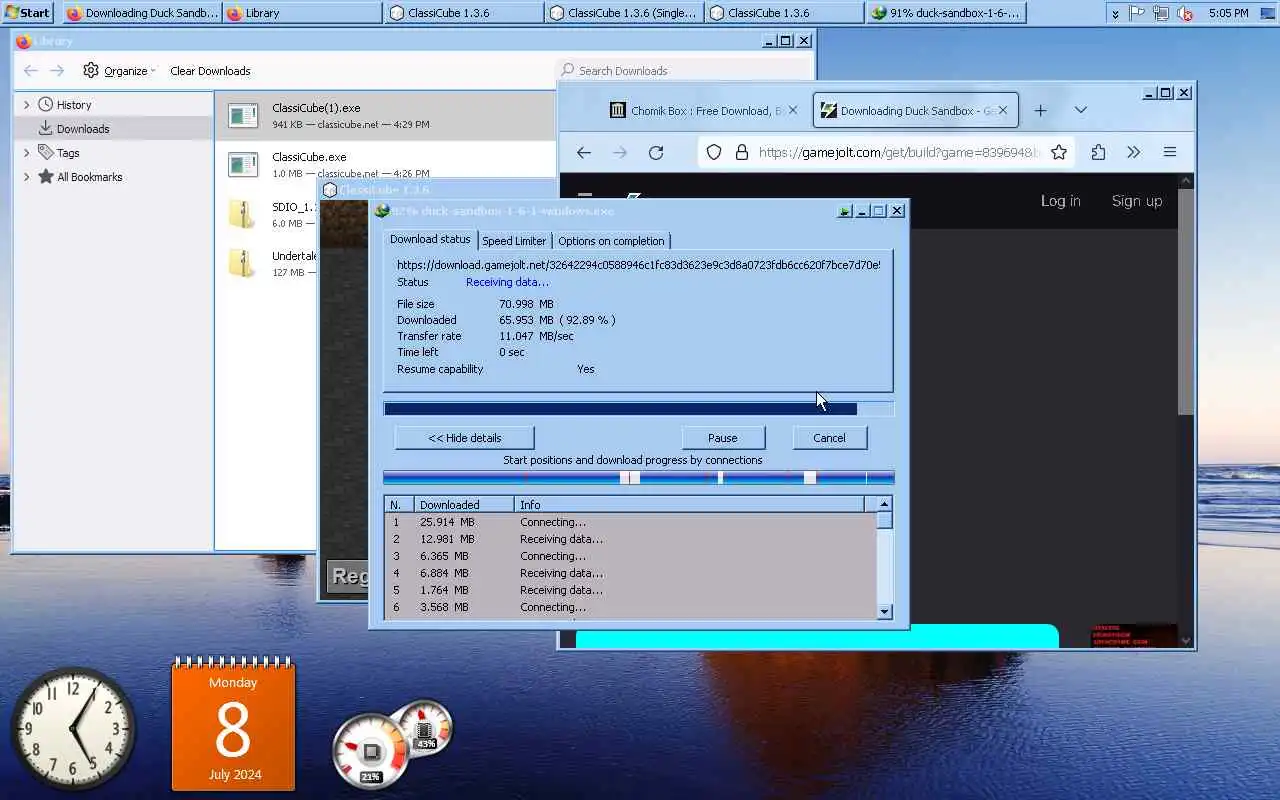Expand the All Bookmarks tree item
This screenshot has width=1280, height=800.
[27, 176]
